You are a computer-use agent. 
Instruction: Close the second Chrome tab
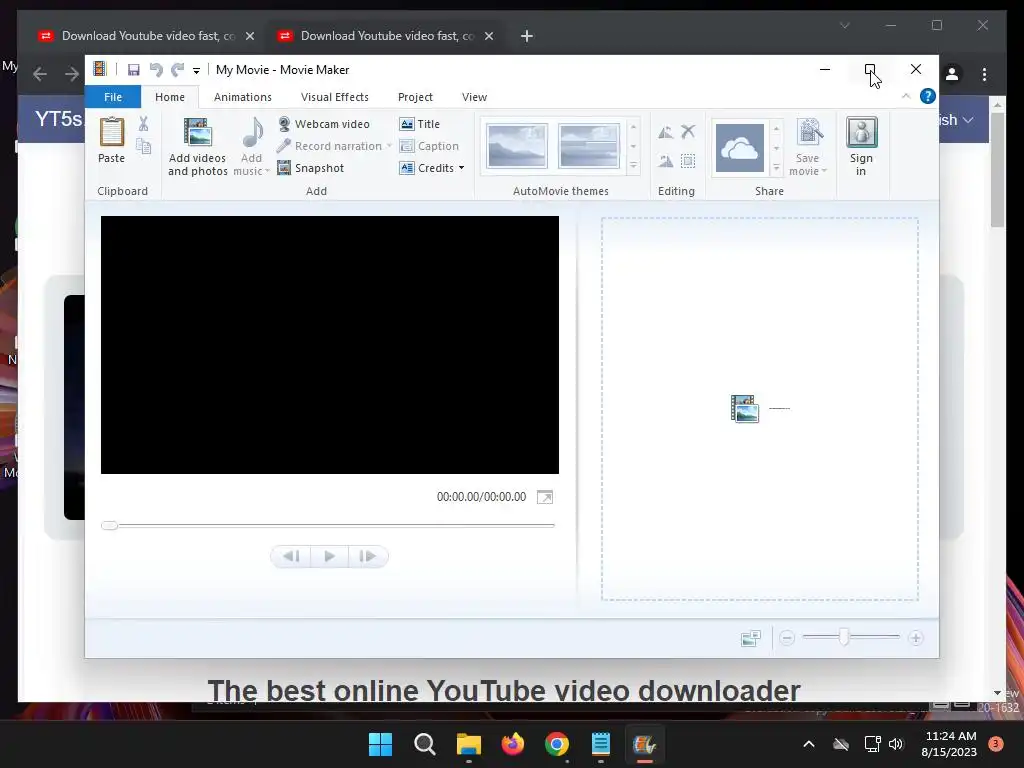488,37
